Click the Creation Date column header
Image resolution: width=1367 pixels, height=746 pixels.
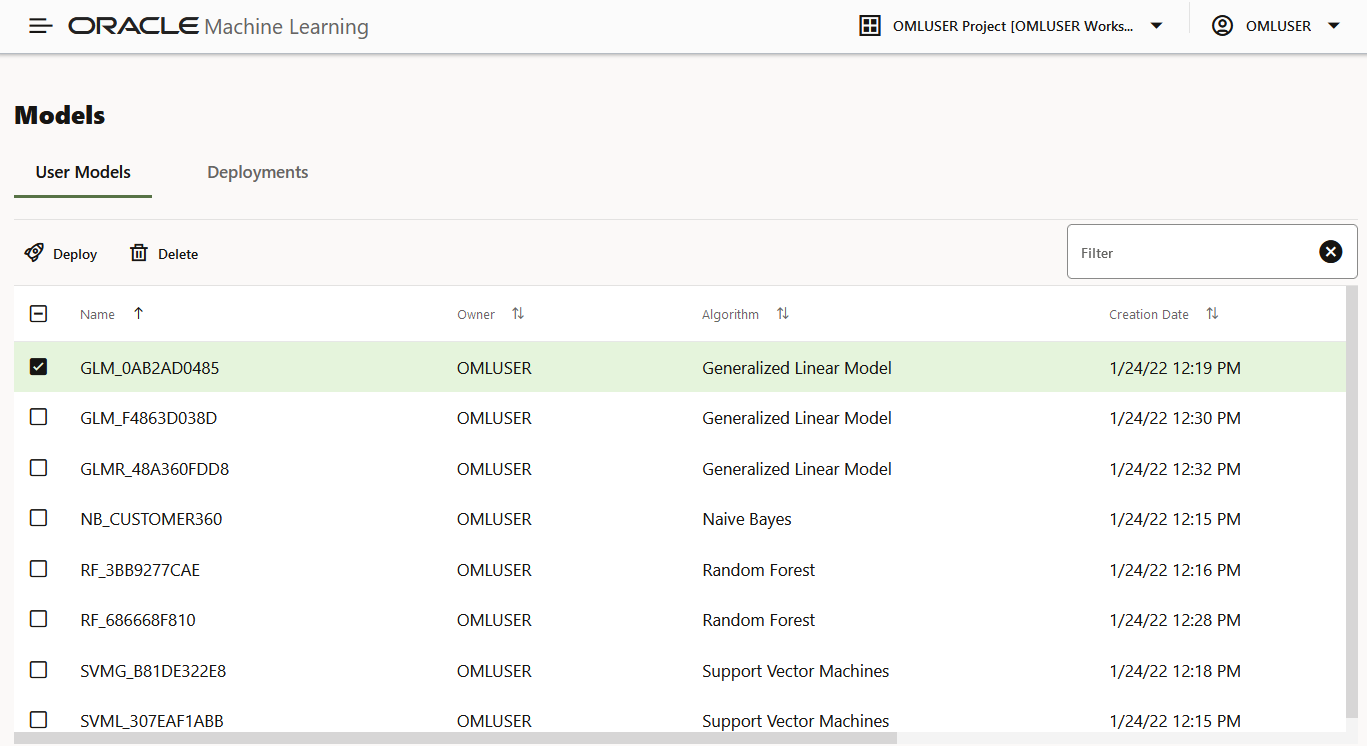[1149, 314]
